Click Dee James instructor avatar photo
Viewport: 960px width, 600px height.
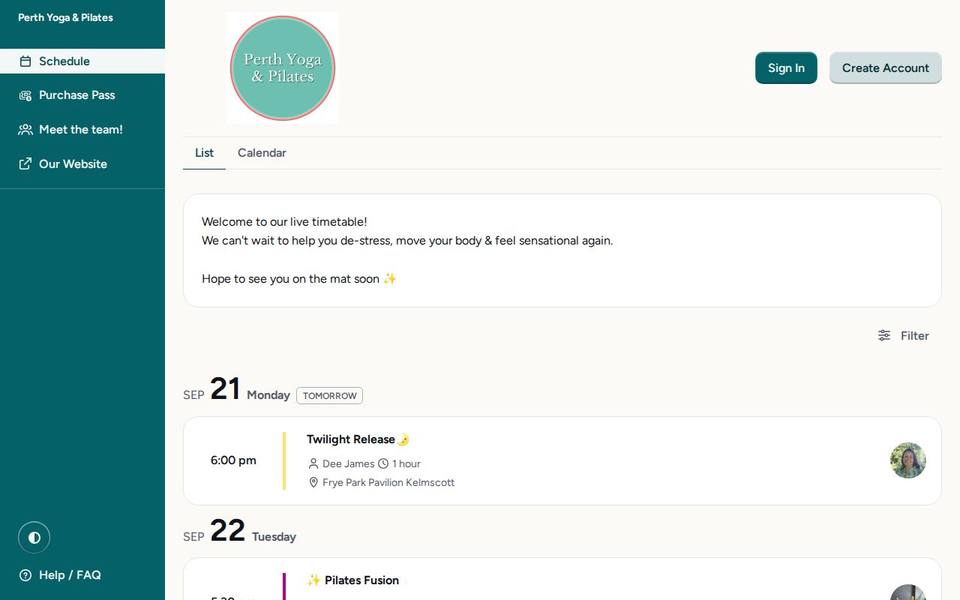(x=907, y=460)
